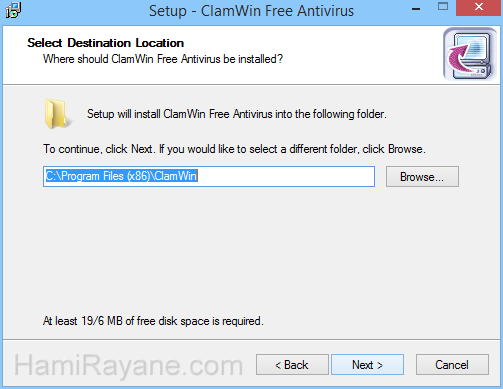503x389 pixels.
Task: Click into the destination folder path field
Action: 209,176
